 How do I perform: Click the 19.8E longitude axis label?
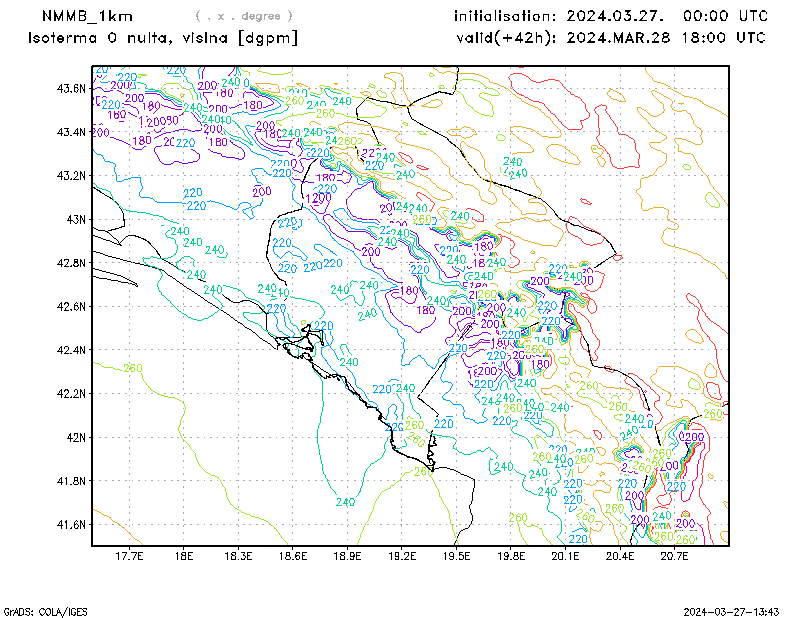click(511, 556)
